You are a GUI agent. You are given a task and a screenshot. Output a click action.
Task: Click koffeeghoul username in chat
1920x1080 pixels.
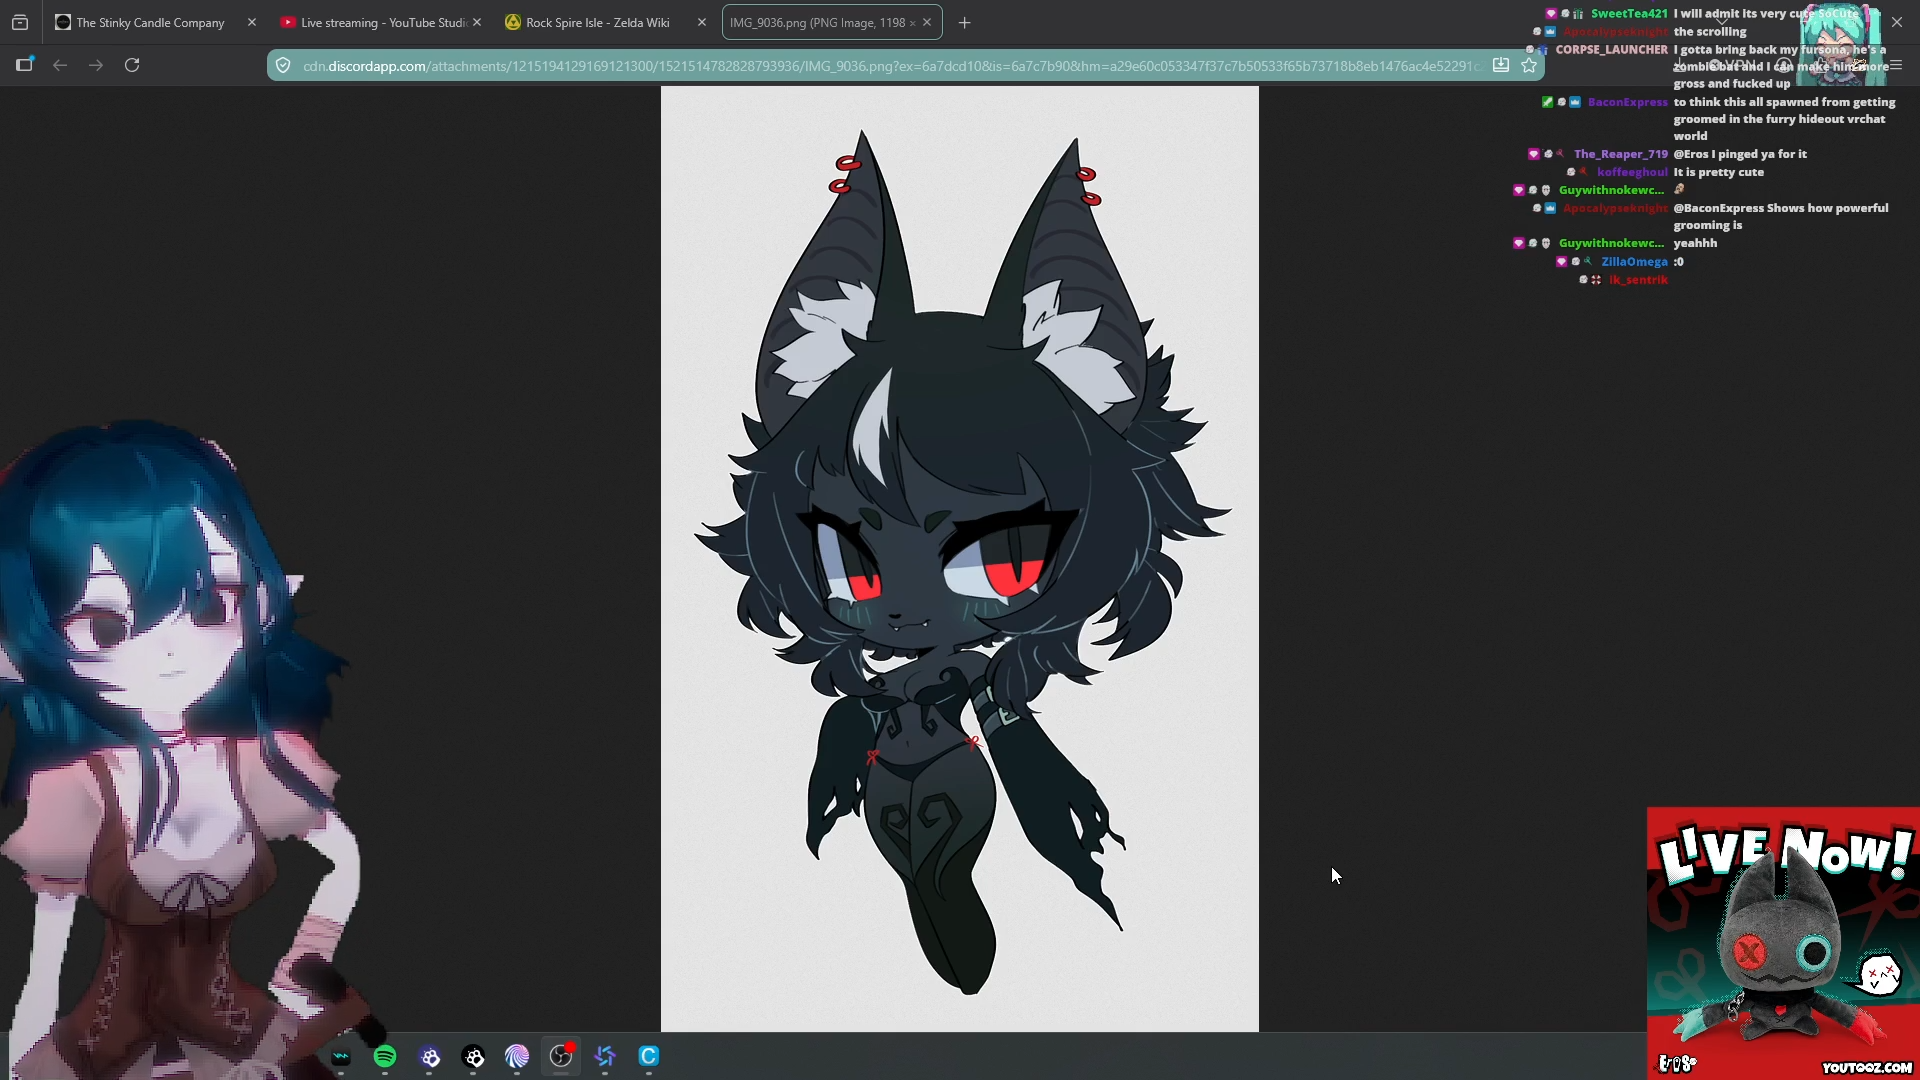click(1632, 172)
